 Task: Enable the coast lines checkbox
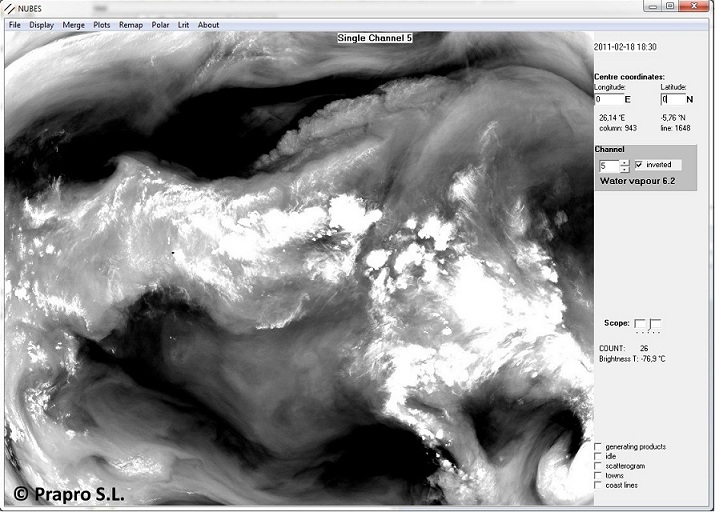(598, 485)
